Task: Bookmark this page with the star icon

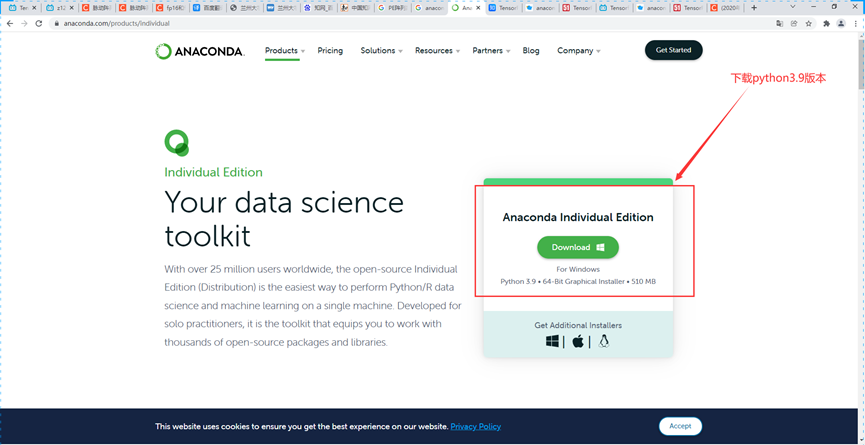Action: click(x=809, y=24)
